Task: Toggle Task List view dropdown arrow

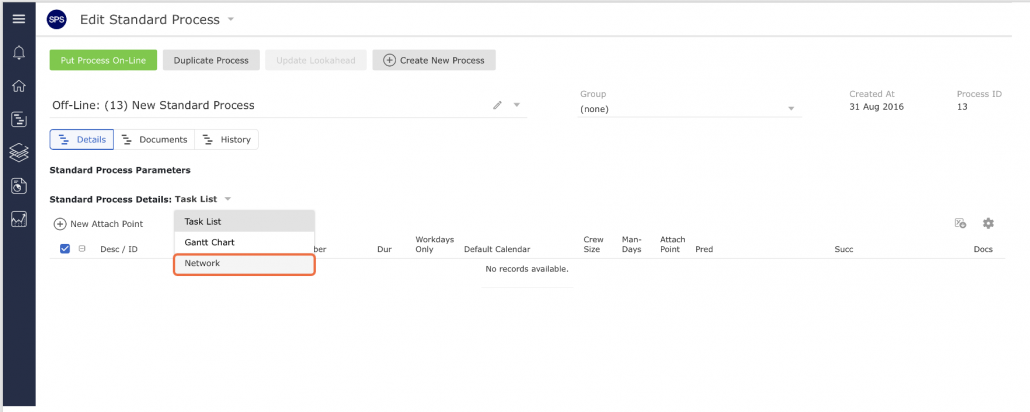Action: pyautogui.click(x=227, y=199)
